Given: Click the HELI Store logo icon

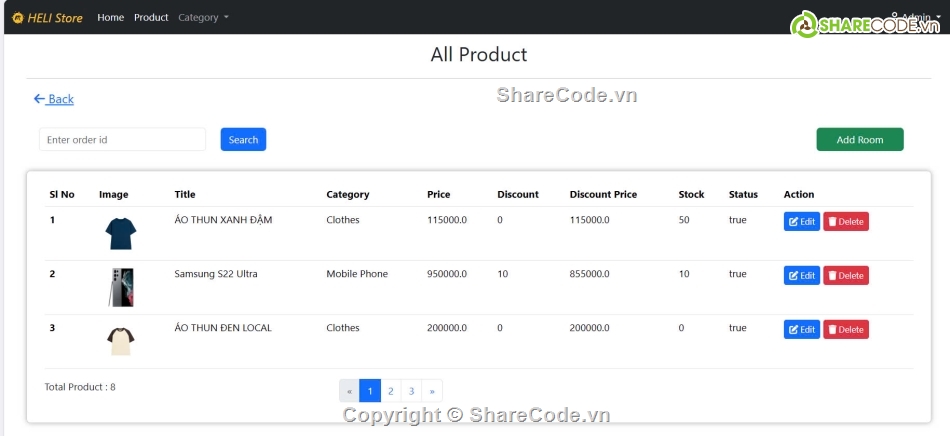Looking at the screenshot, I should 18,18.
